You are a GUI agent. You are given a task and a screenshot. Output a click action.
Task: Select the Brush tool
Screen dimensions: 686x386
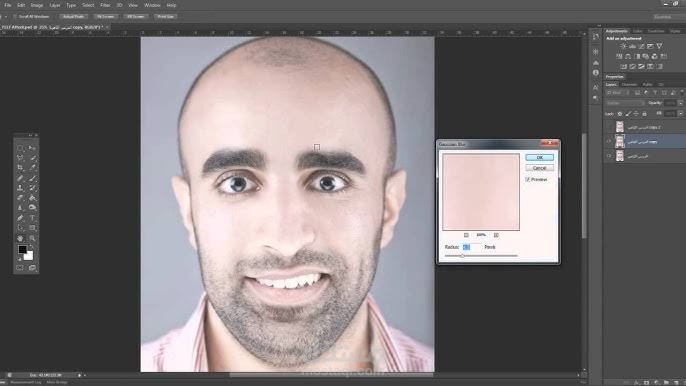point(32,178)
